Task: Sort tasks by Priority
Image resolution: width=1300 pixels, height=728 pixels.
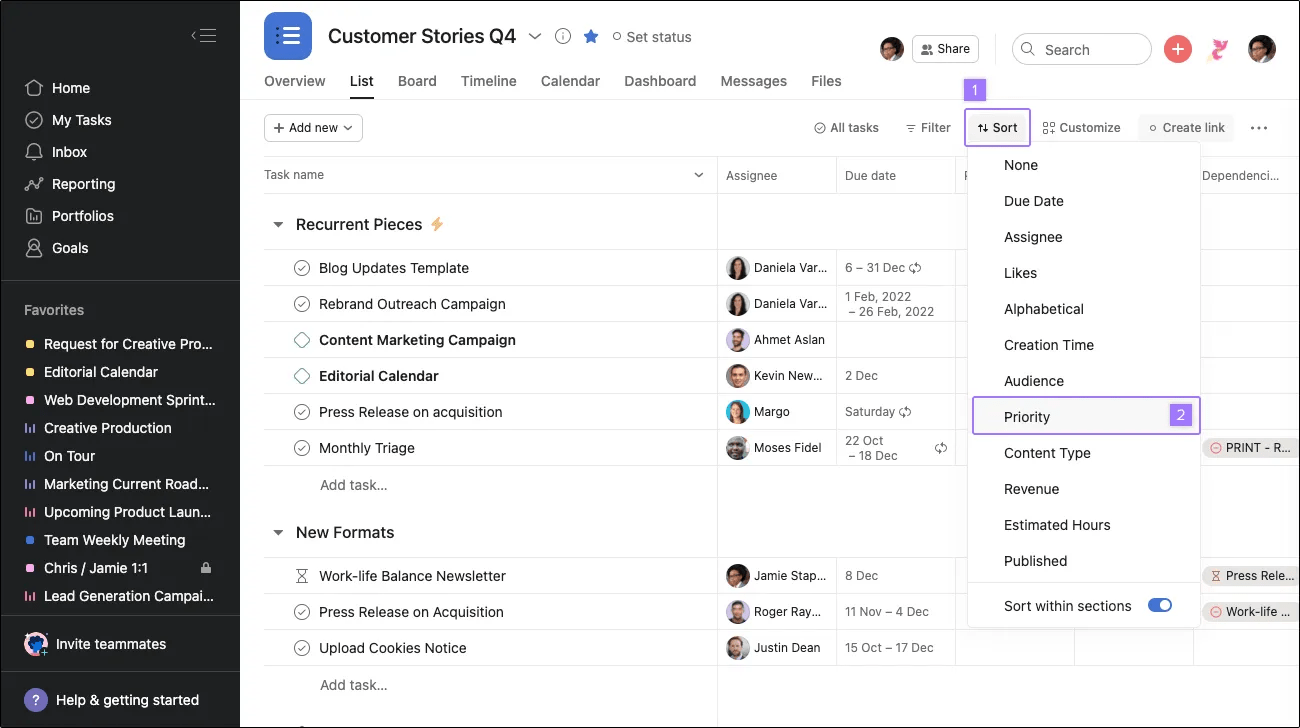Action: coord(1027,416)
